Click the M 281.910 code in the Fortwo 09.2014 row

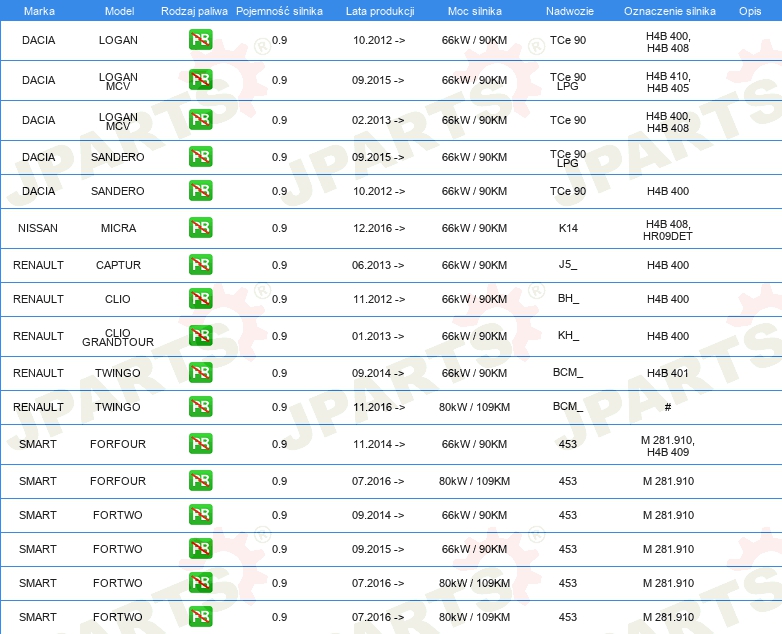[668, 515]
